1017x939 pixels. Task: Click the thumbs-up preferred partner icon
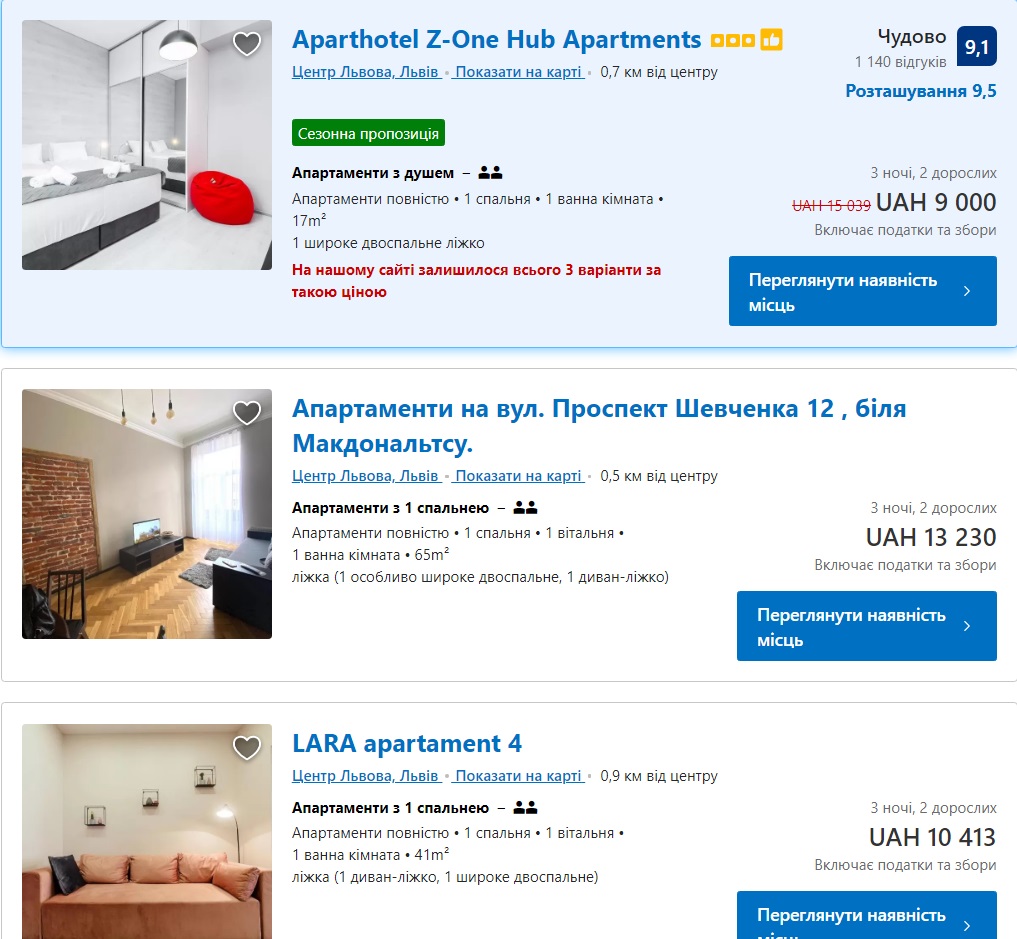point(771,40)
